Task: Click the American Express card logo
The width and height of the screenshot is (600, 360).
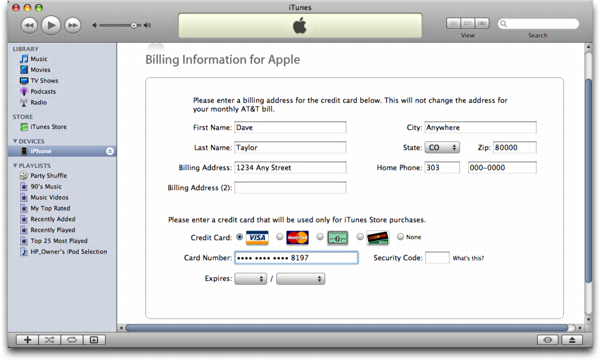Action: 338,238
